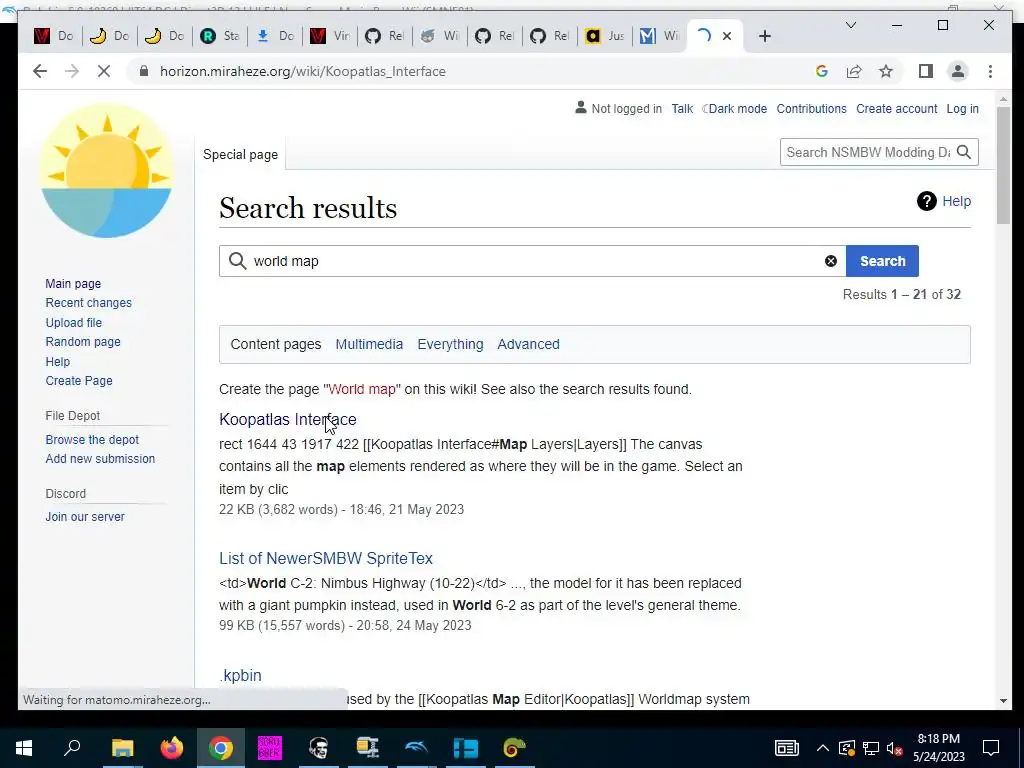The width and height of the screenshot is (1024, 768).
Task: Click the Google icon in address bar
Action: [x=822, y=71]
